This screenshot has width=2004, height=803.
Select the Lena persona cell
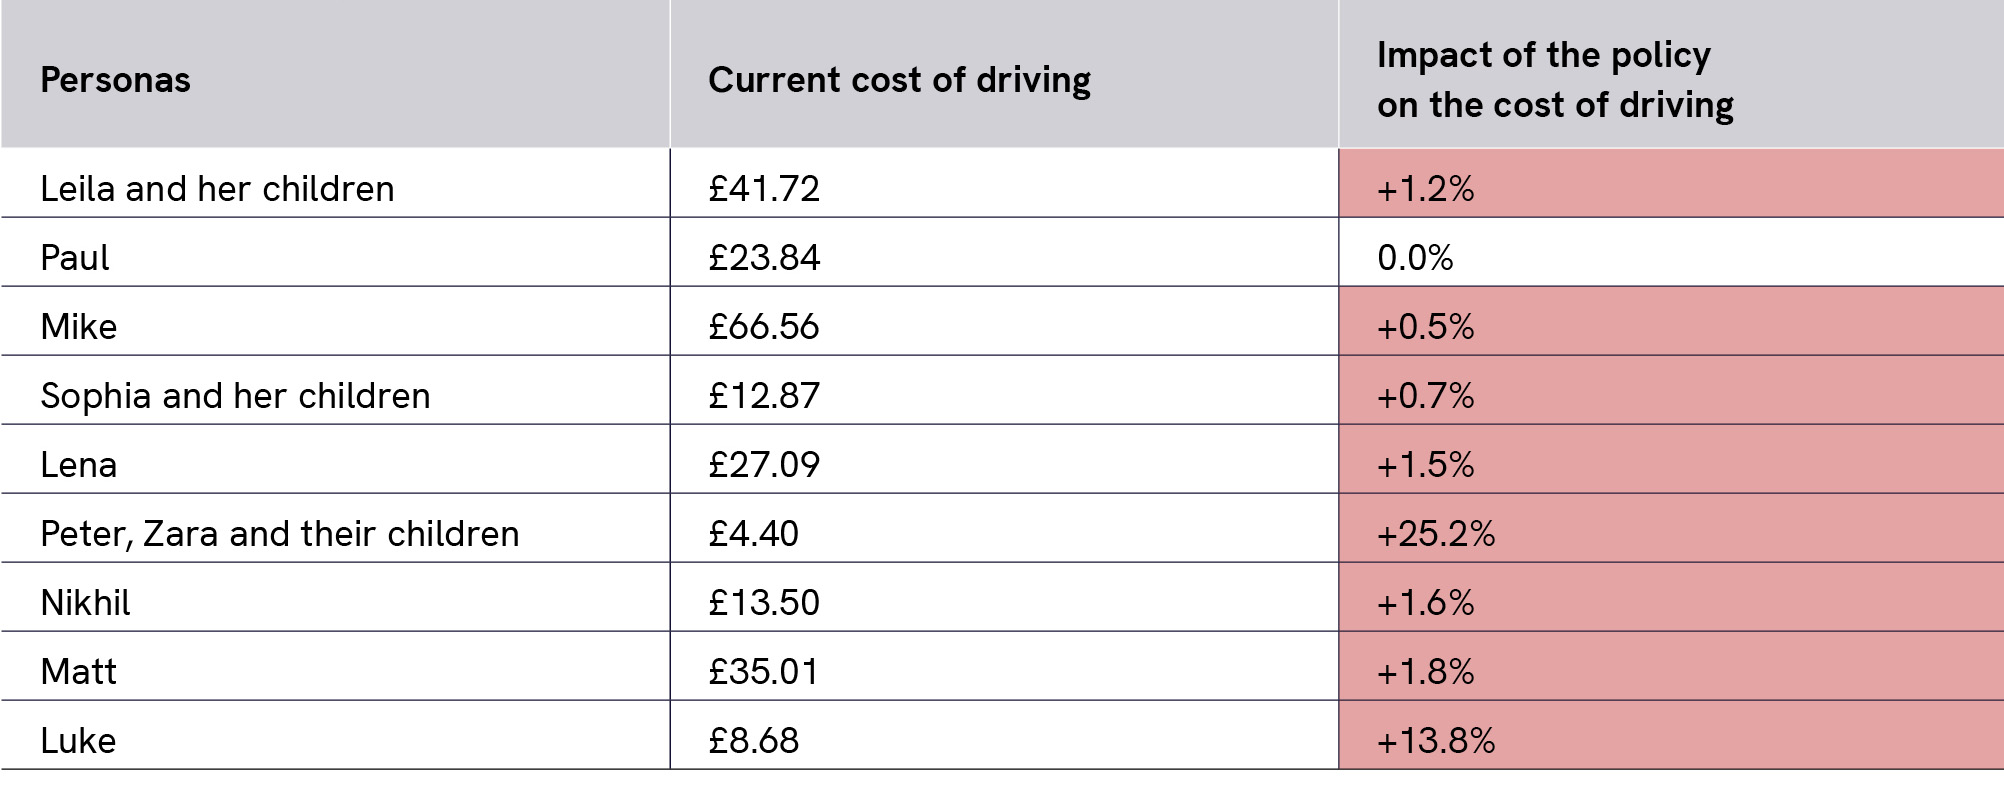[x=79, y=465]
